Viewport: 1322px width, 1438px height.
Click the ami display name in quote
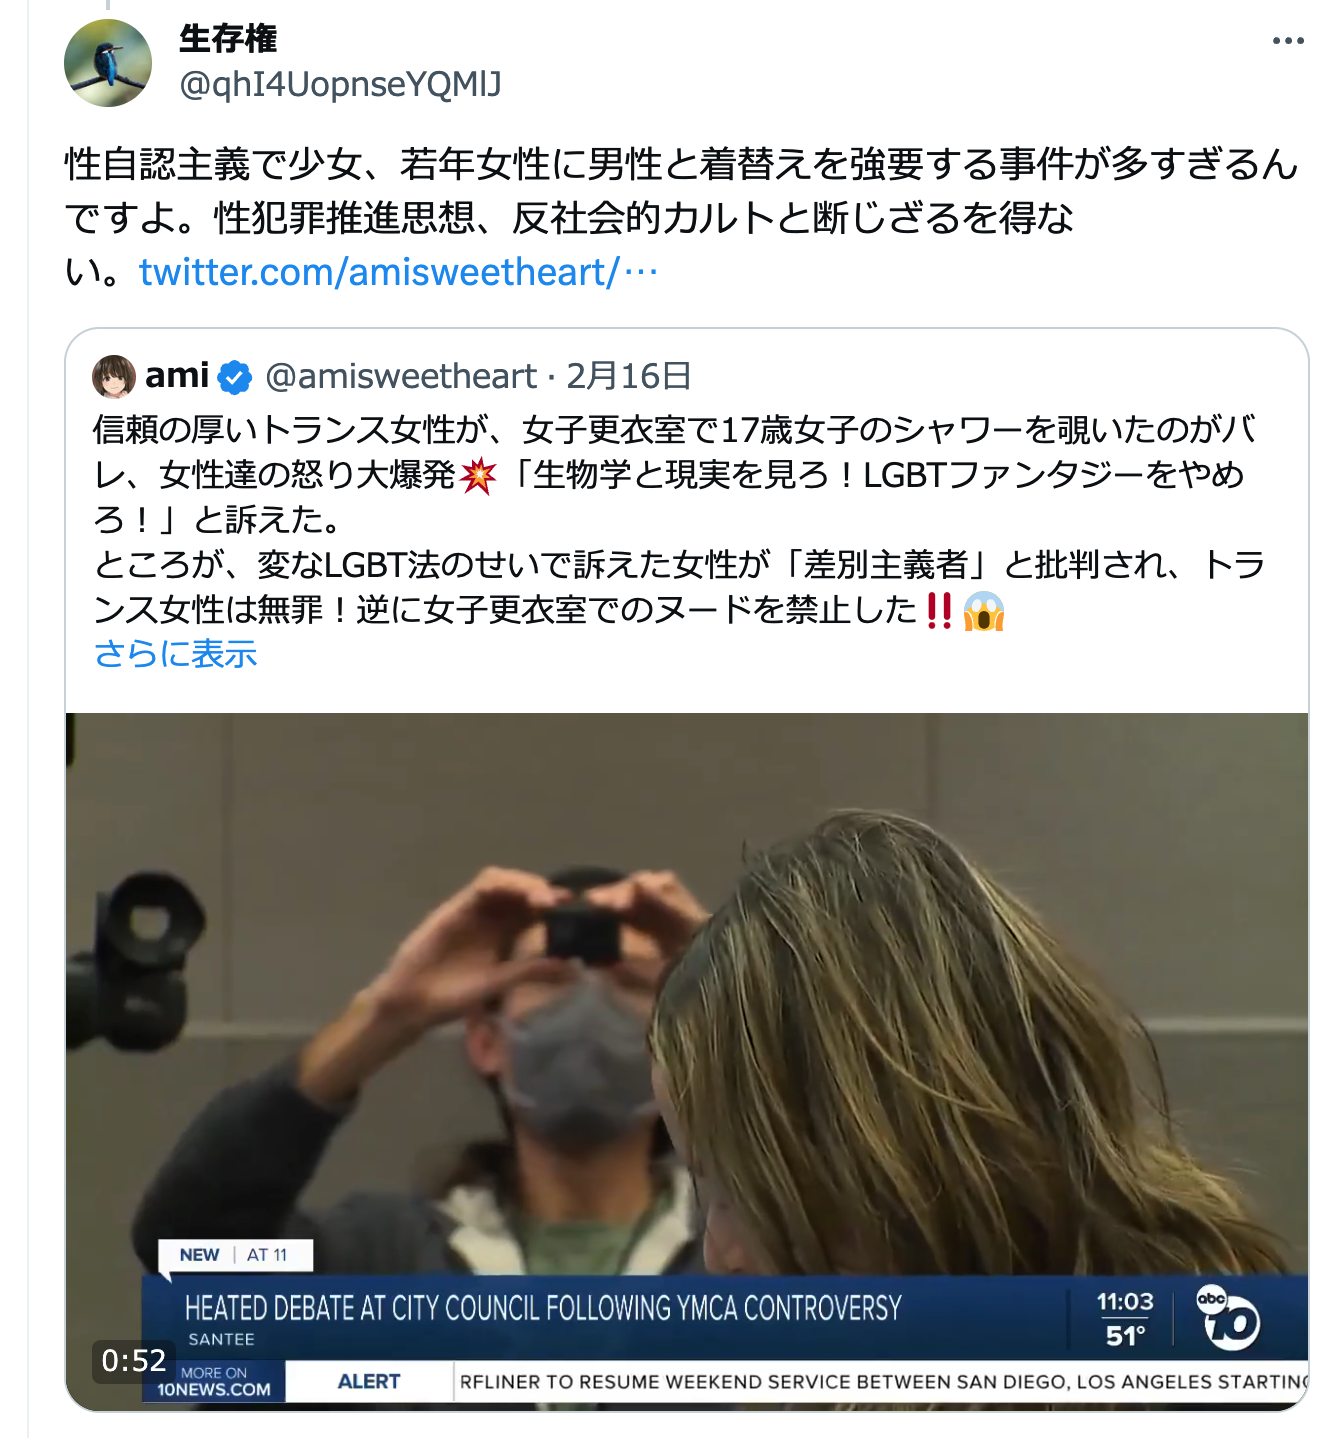(177, 376)
